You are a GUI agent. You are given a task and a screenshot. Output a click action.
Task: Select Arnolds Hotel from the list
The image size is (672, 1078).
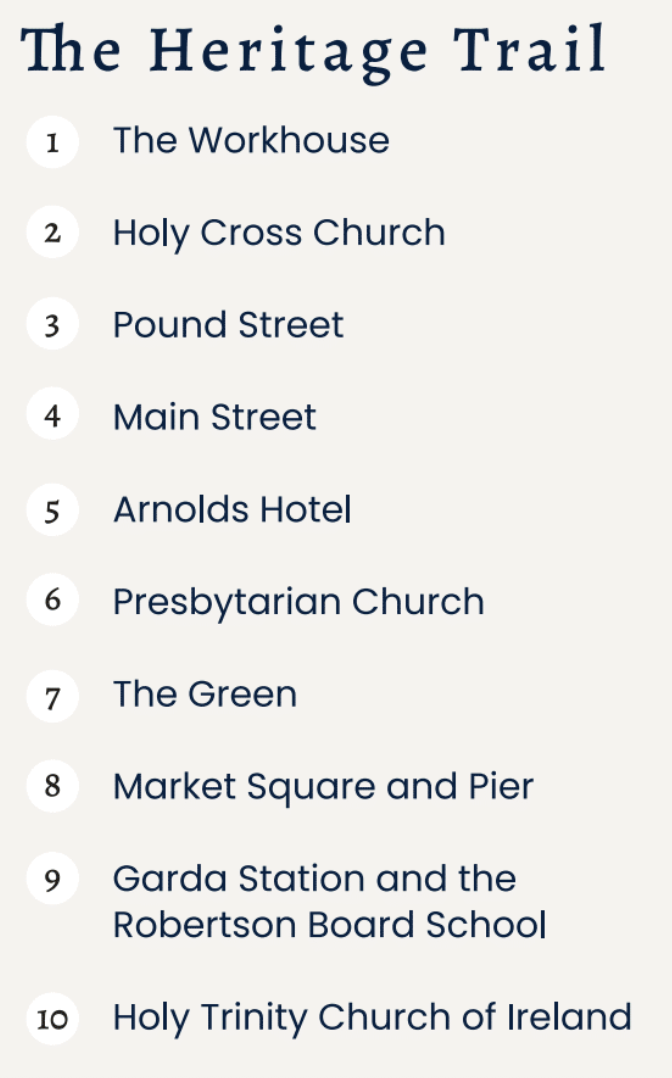[x=232, y=510]
